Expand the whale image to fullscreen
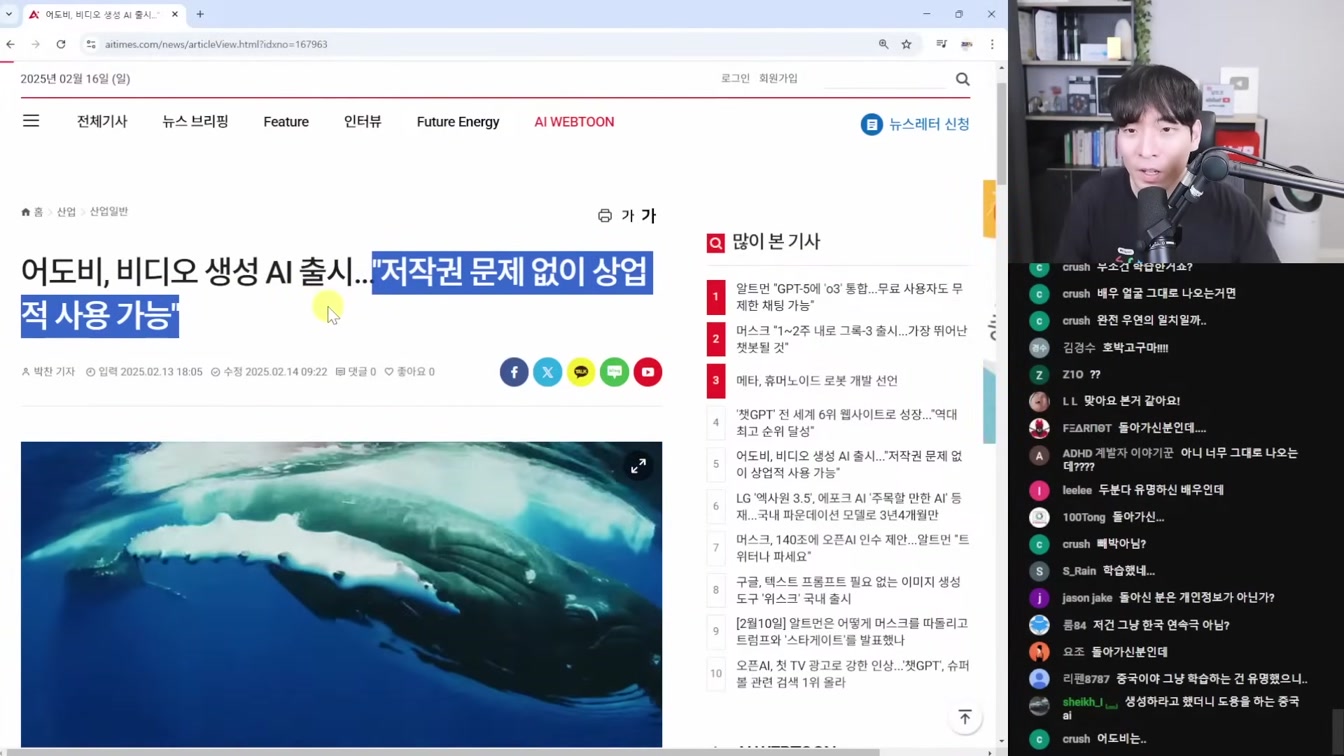Image resolution: width=1344 pixels, height=756 pixels. click(x=638, y=466)
